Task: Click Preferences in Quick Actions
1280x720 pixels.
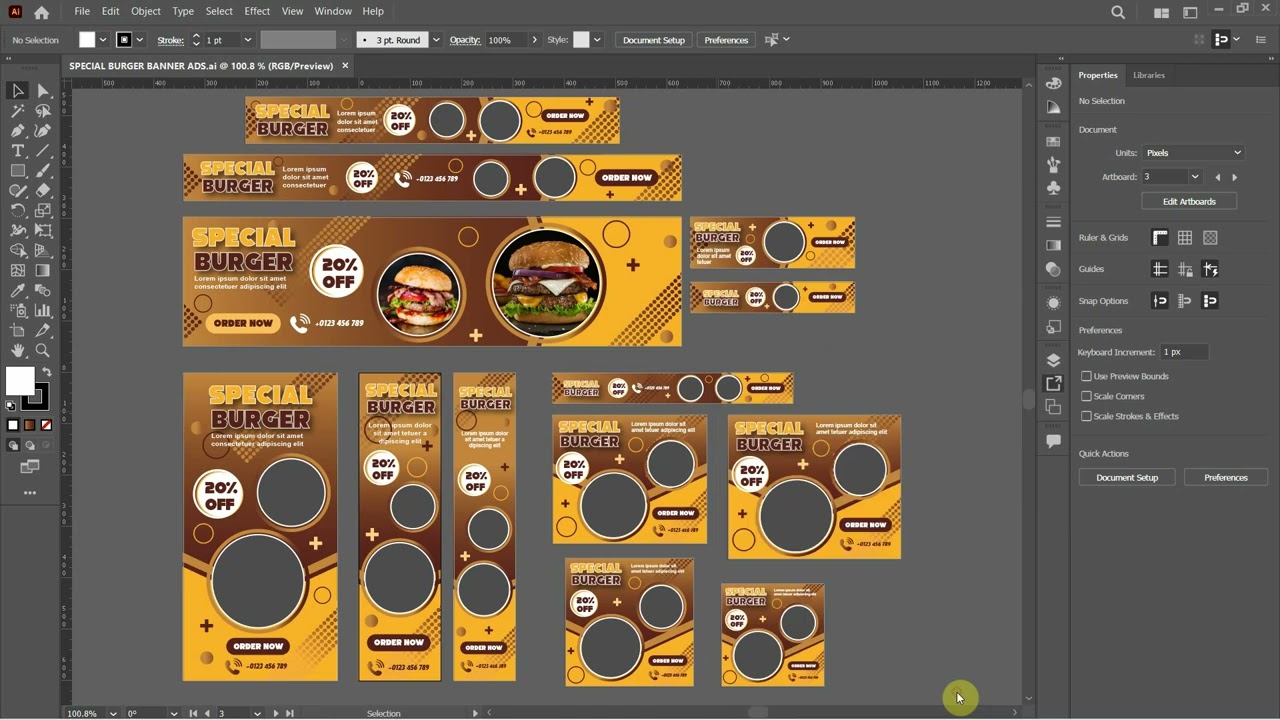Action: (1226, 477)
